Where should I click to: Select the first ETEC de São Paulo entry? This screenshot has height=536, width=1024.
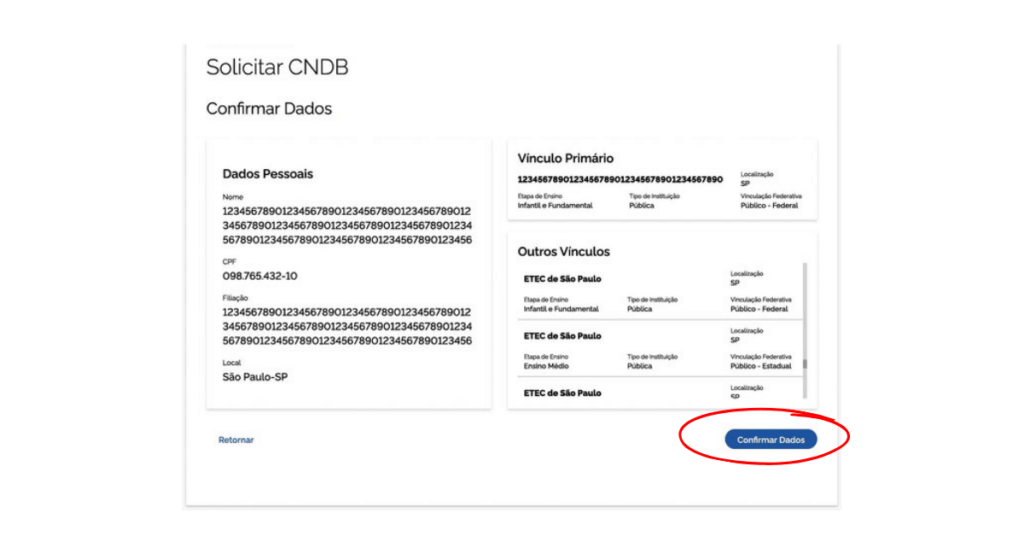(562, 278)
